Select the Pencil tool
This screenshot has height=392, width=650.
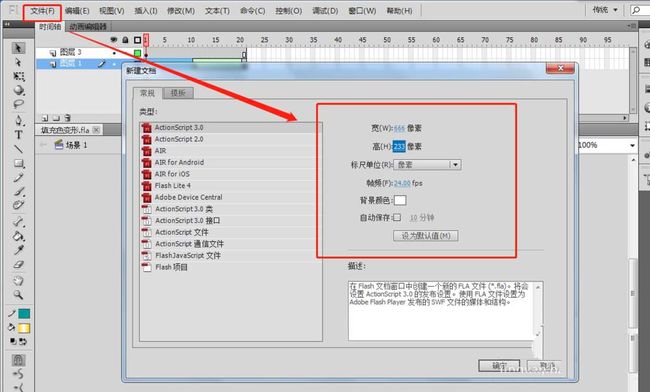coord(18,177)
